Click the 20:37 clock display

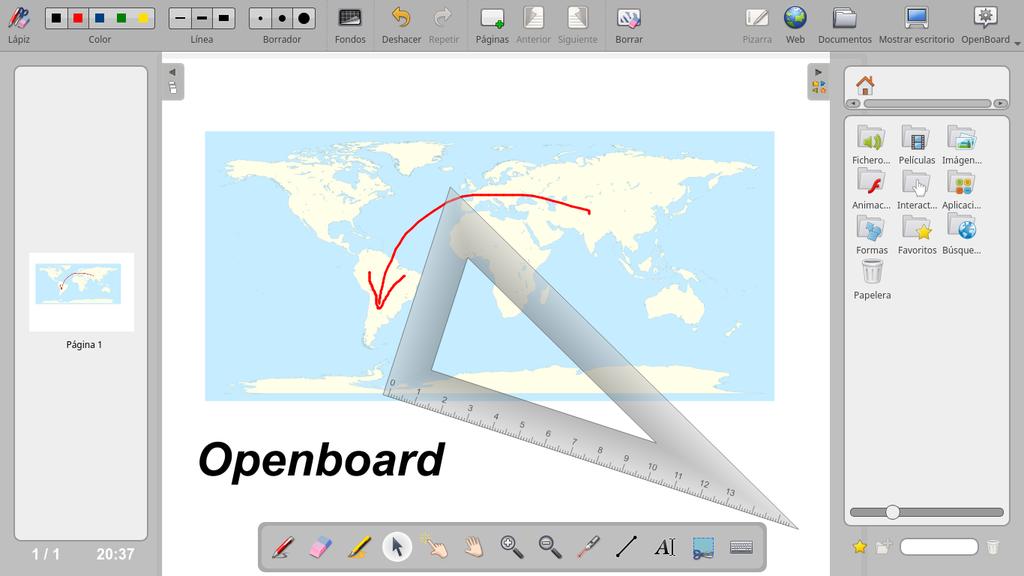pyautogui.click(x=116, y=554)
